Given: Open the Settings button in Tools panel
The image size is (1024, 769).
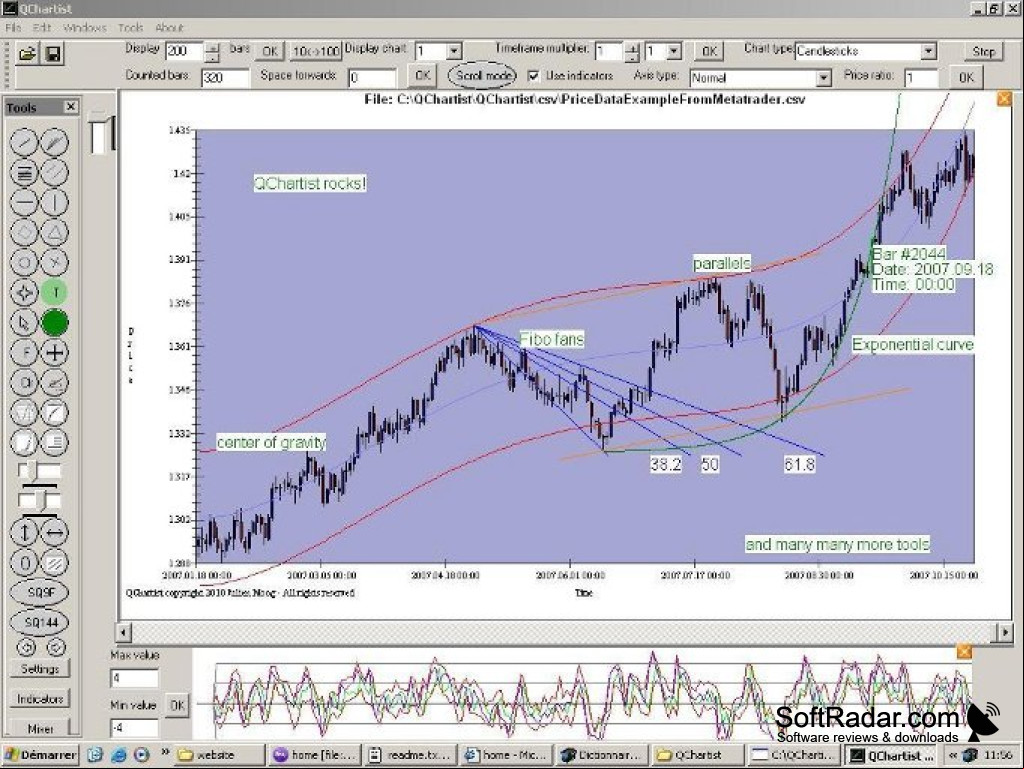Looking at the screenshot, I should coord(40,668).
